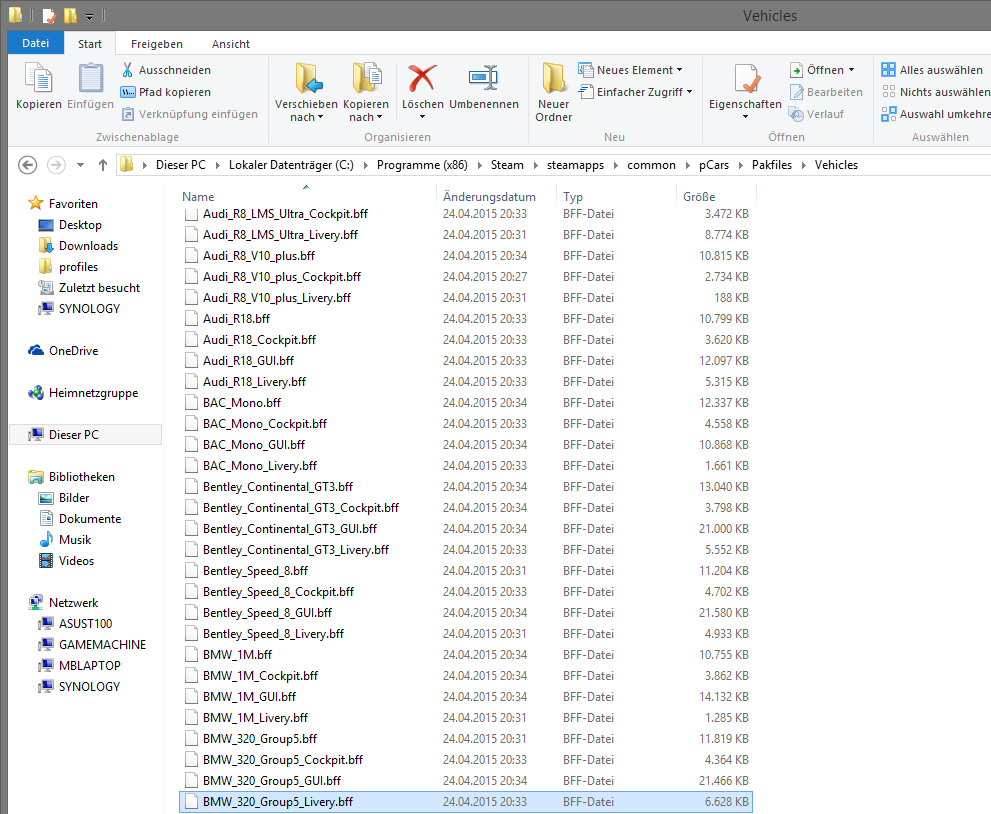Click the Back navigation arrow

pyautogui.click(x=28, y=165)
